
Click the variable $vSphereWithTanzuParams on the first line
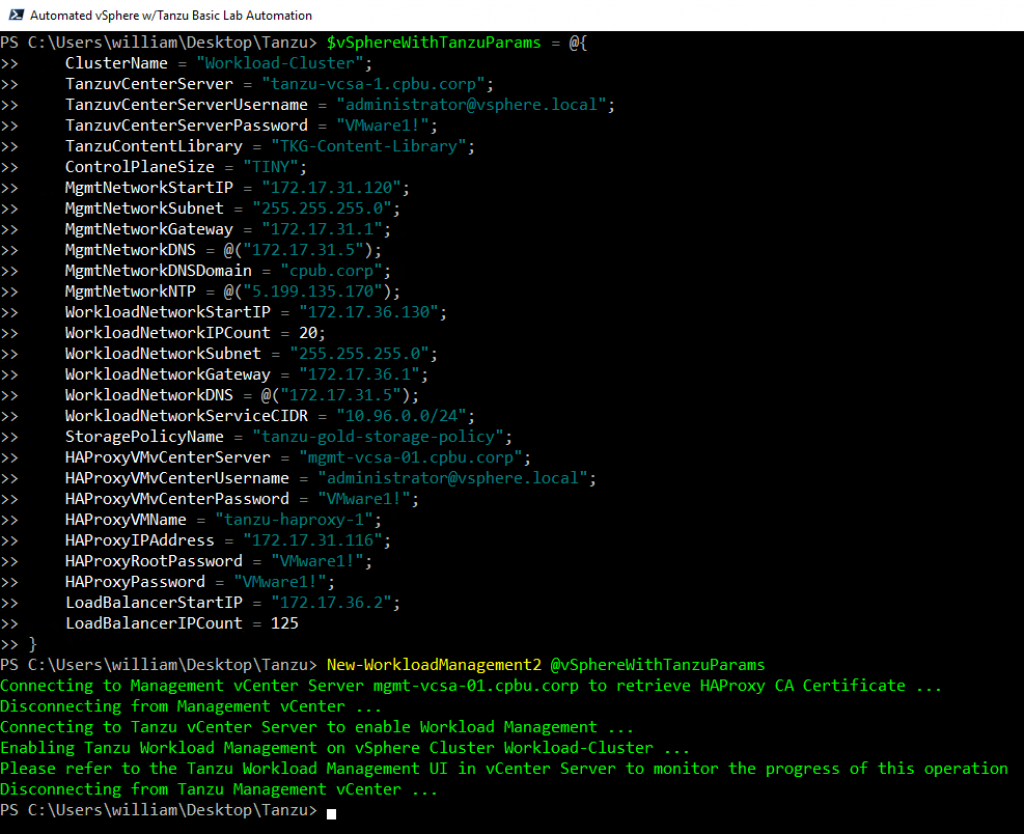[x=434, y=43]
